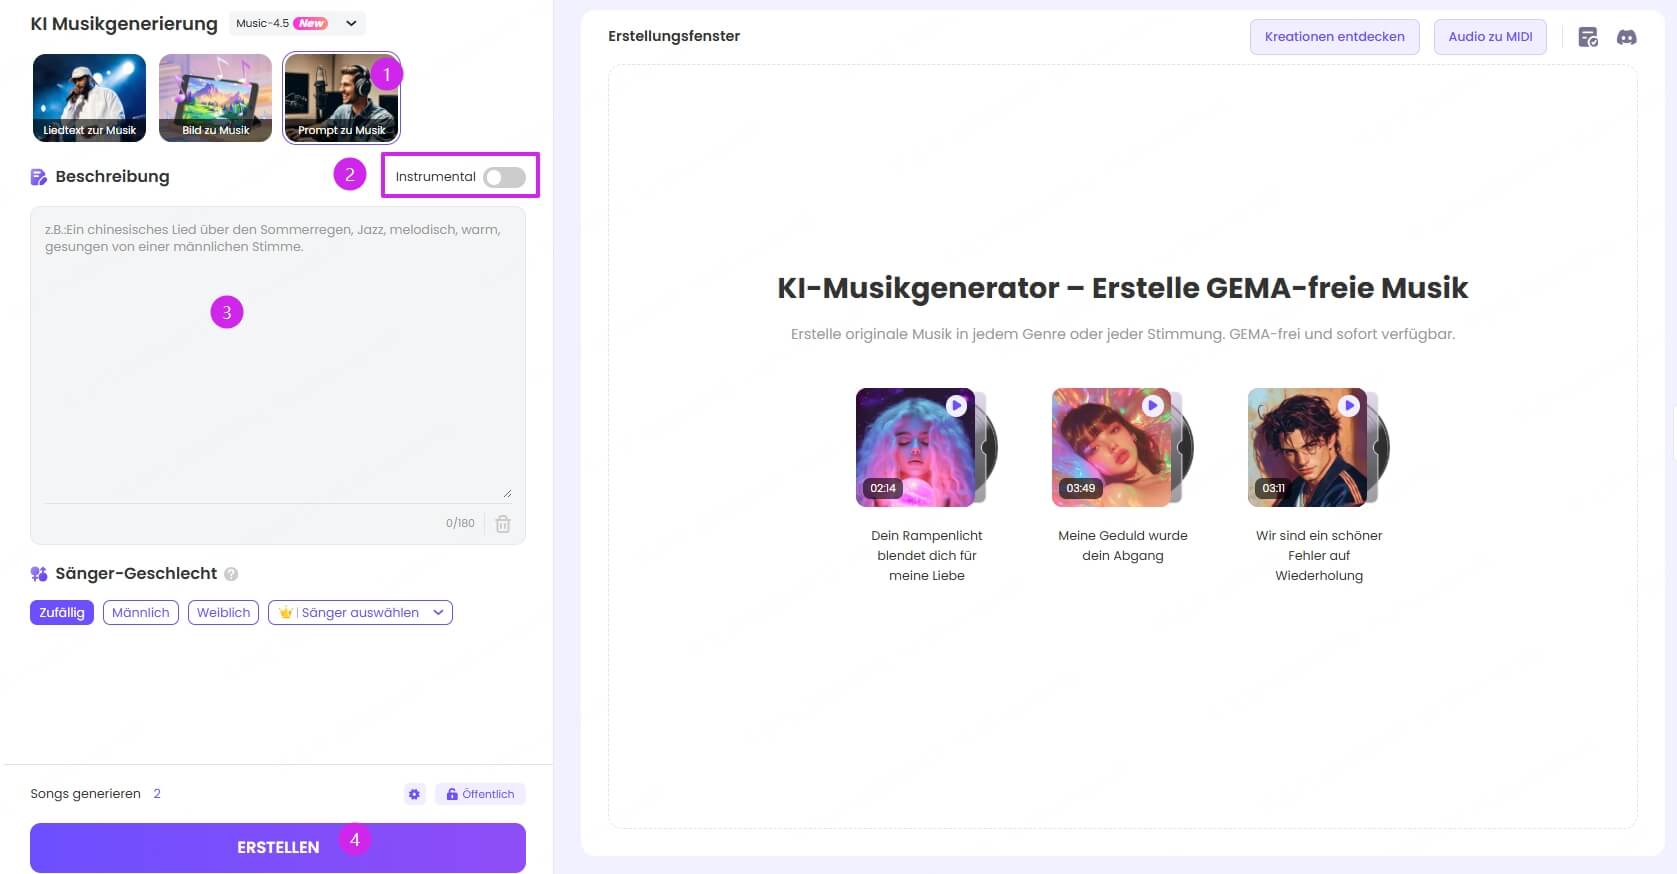The image size is (1677, 874).
Task: Switch to 'Bild zu Musik' mode
Action: tap(215, 98)
